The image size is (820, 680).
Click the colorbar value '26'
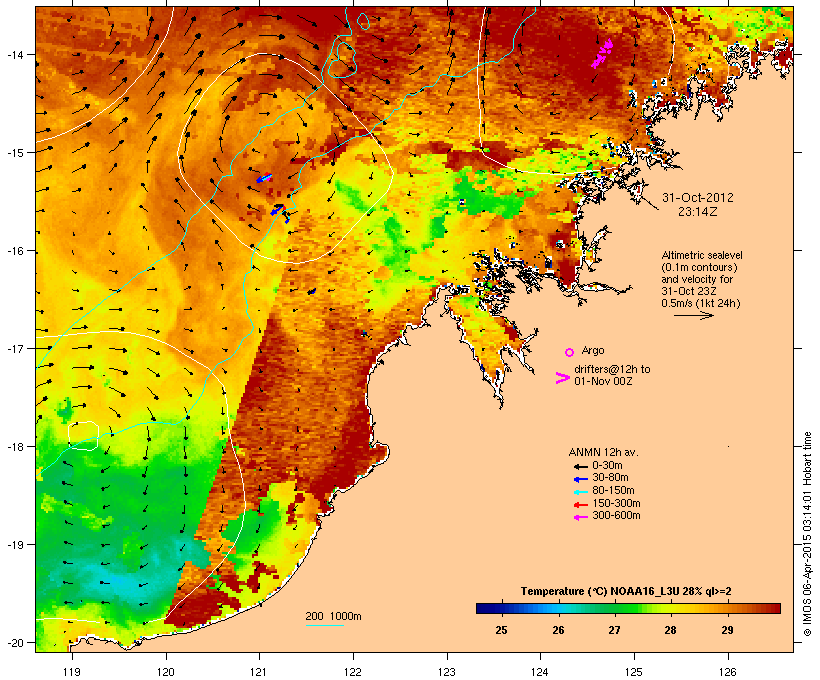click(x=558, y=630)
